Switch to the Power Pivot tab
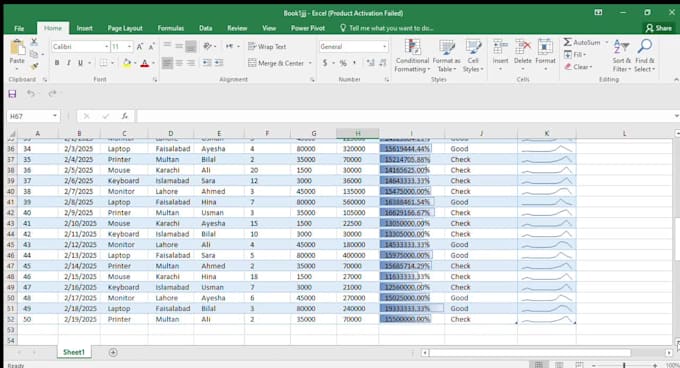Screen dimensions: 680x368 (x=308, y=28)
